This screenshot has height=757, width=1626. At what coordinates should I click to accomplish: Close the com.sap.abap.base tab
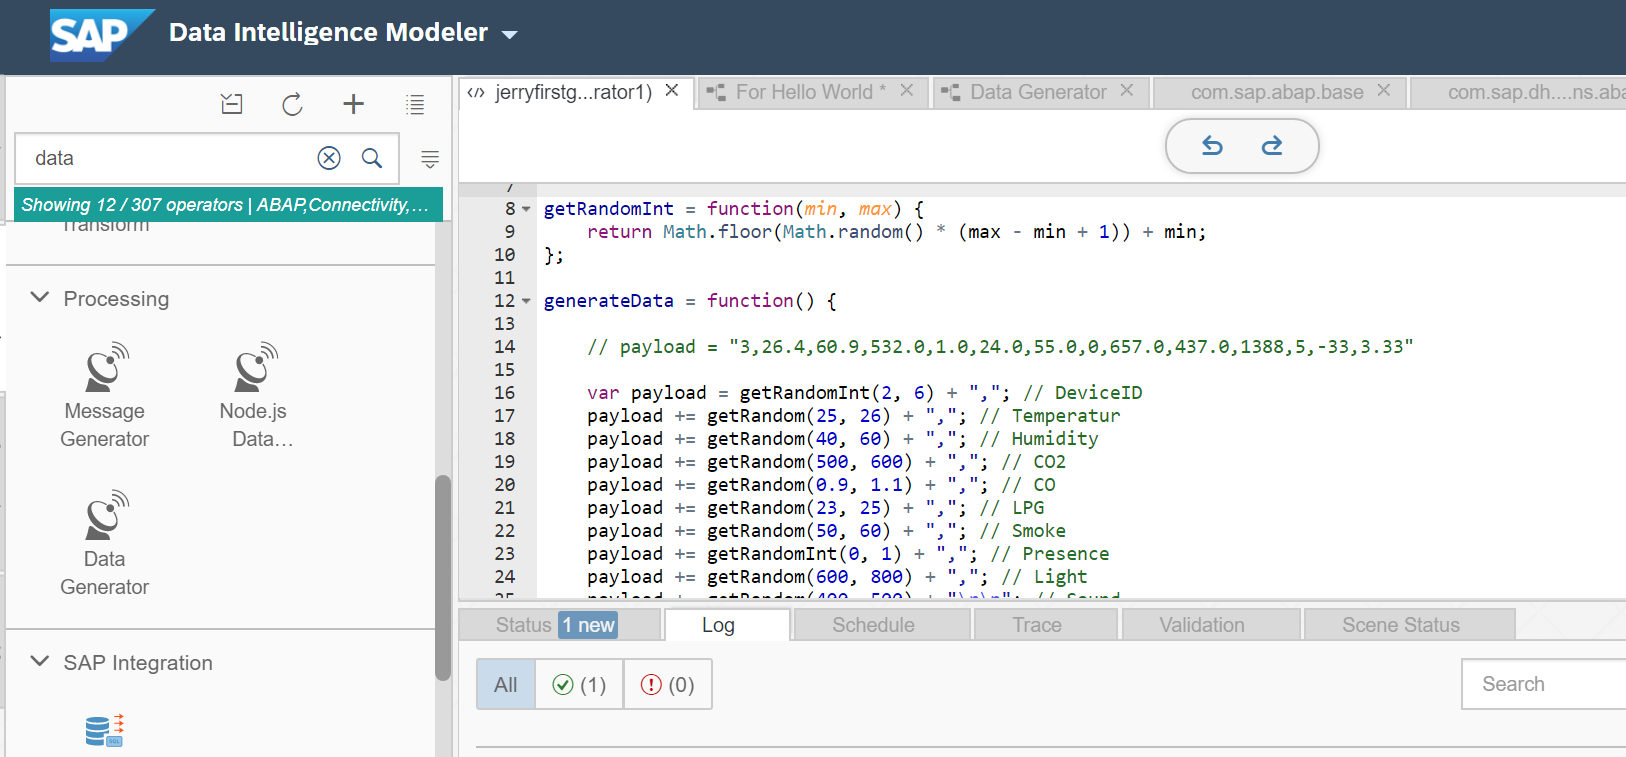(x=1384, y=90)
